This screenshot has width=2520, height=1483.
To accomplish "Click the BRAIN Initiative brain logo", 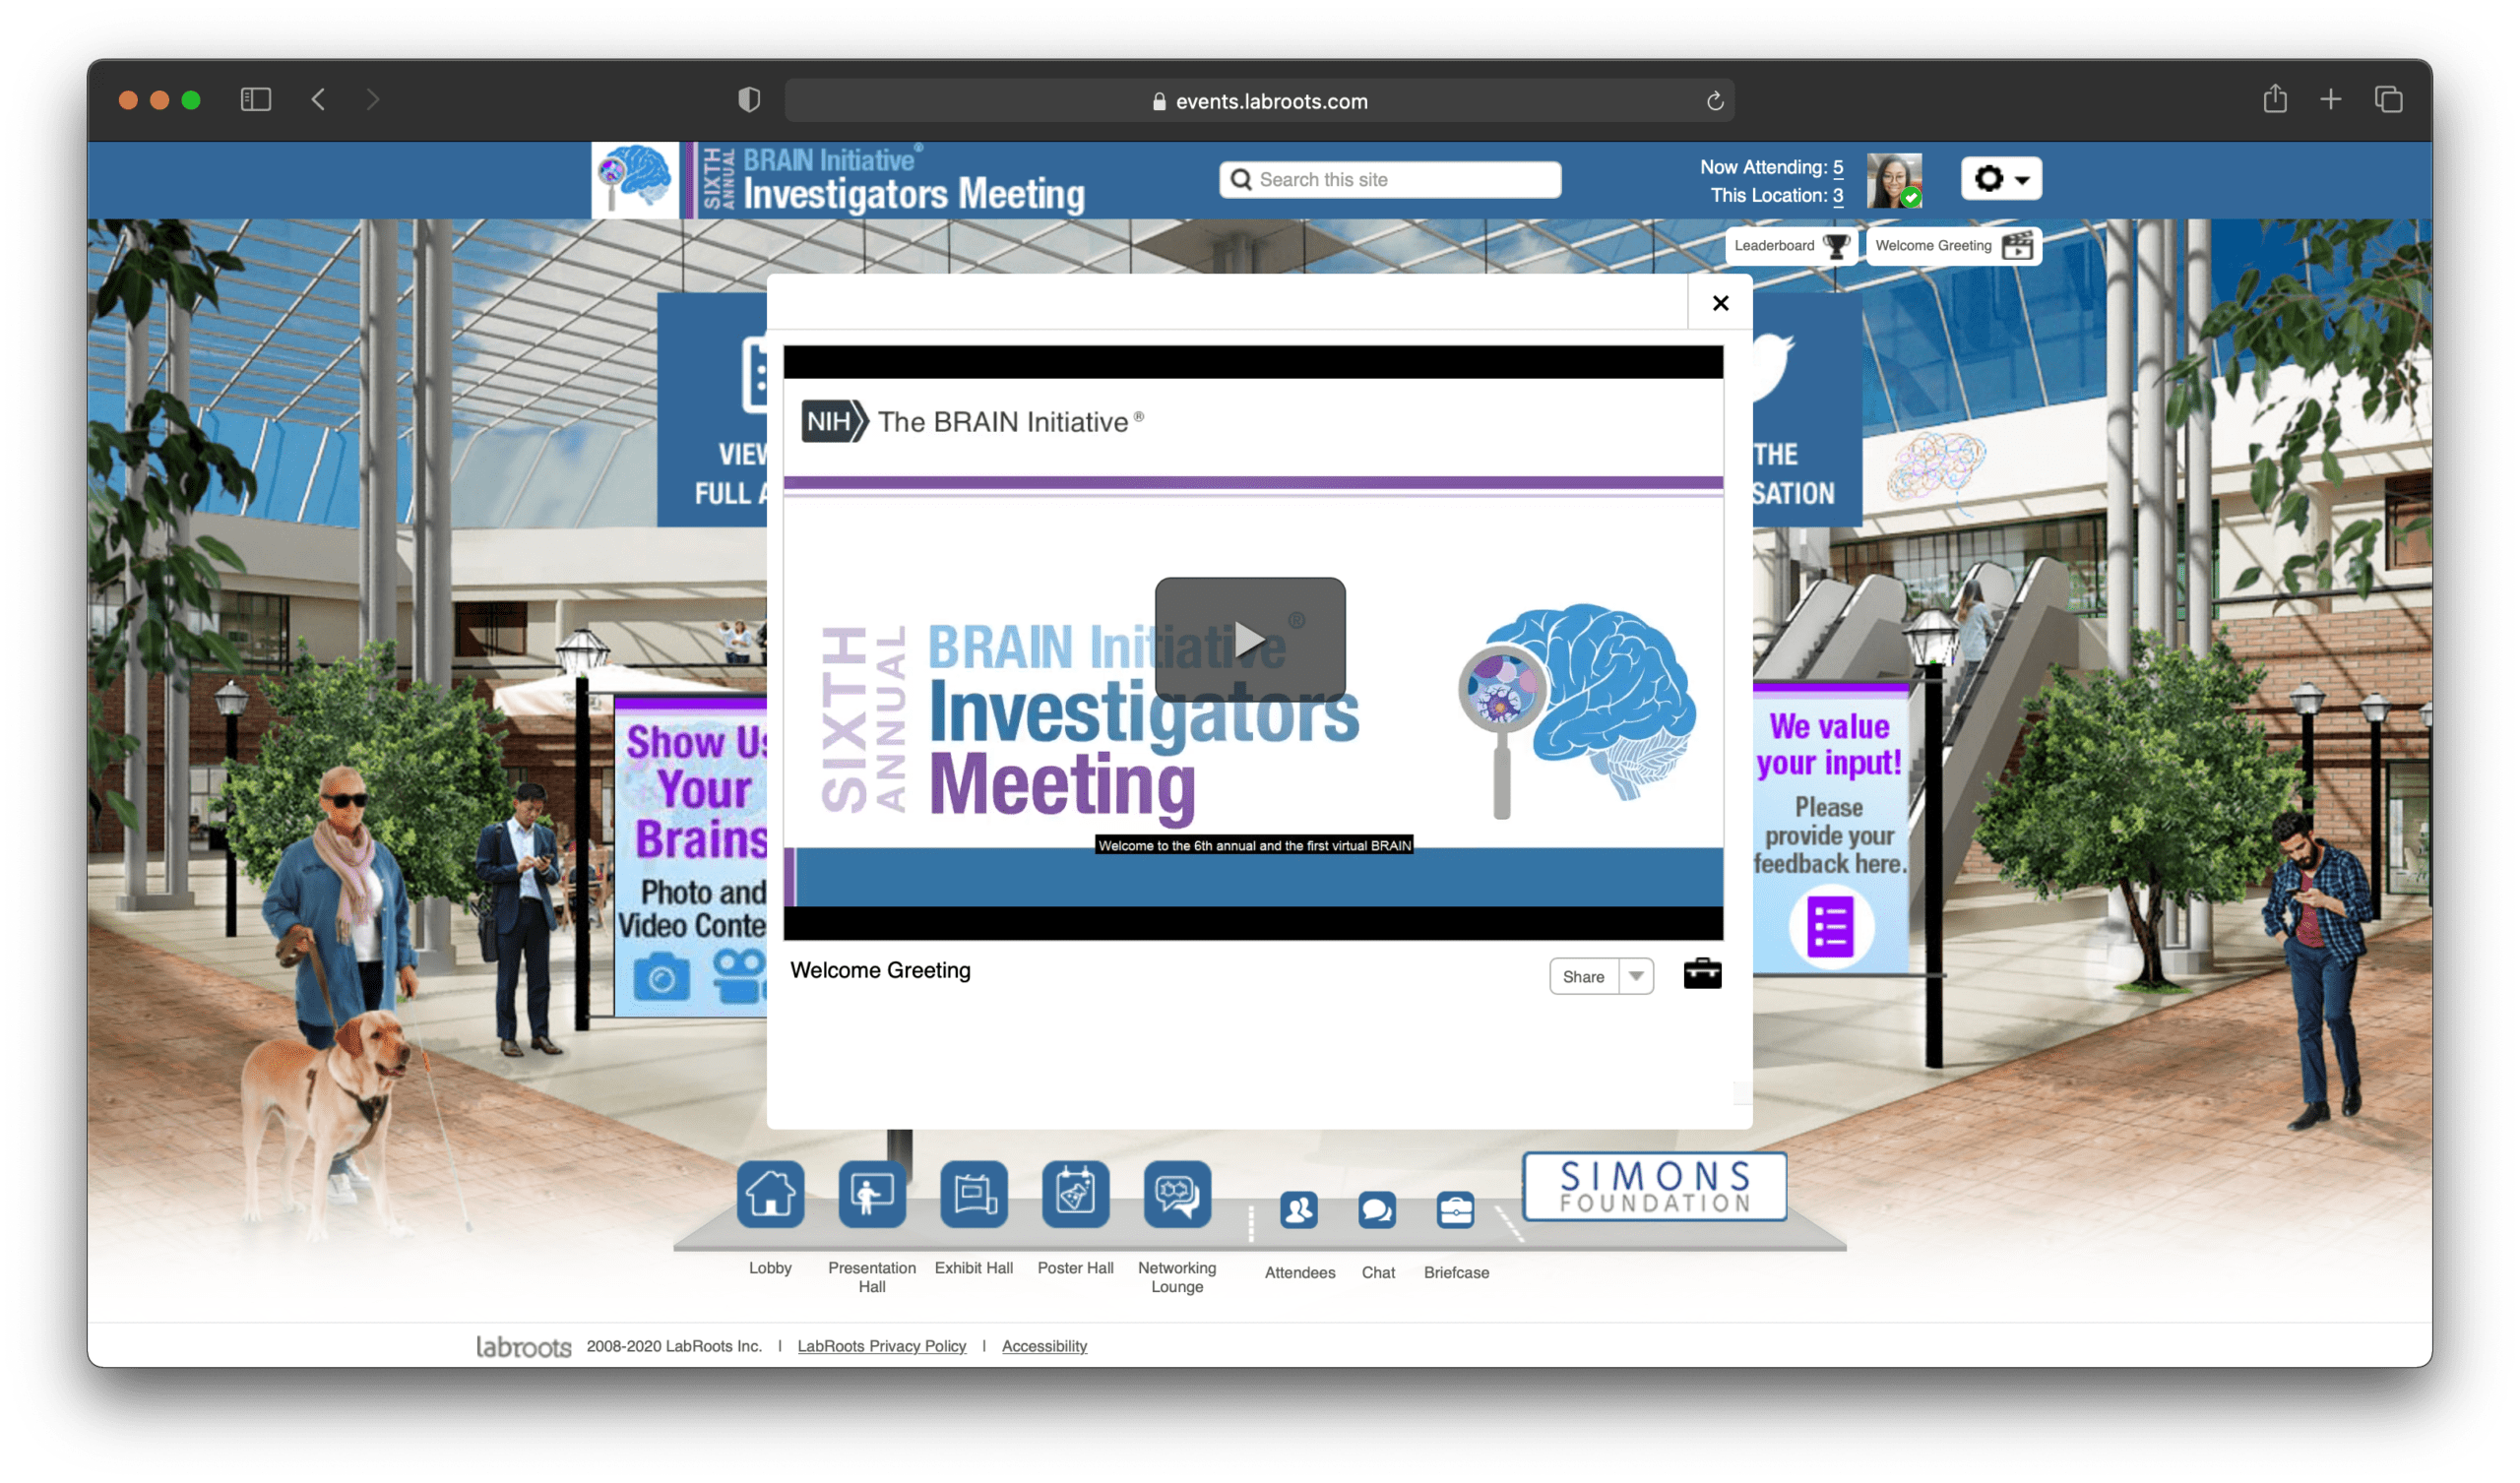I will coord(635,179).
